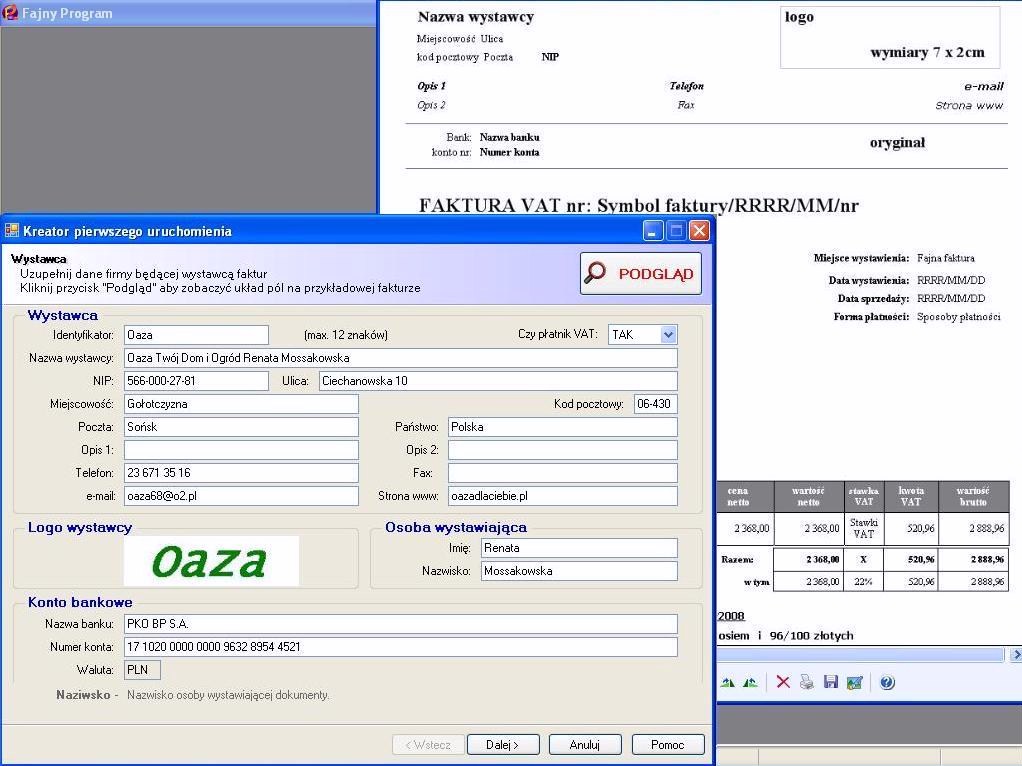Click the Fajny Program title bar icon
The width and height of the screenshot is (1022, 766).
pos(10,13)
